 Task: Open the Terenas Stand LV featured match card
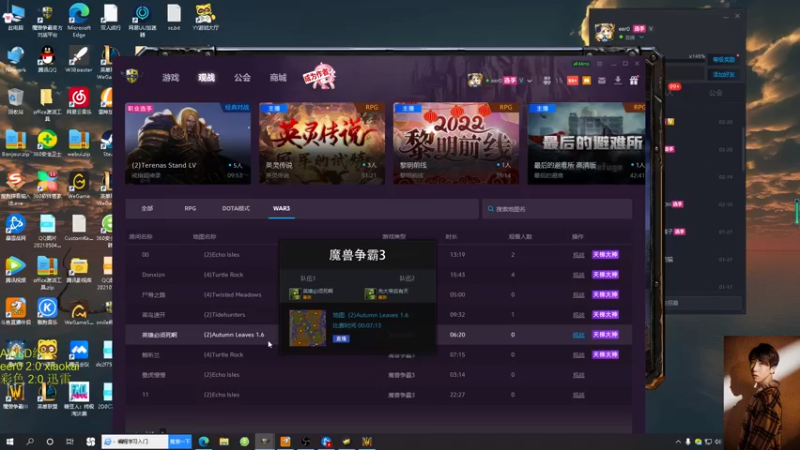188,143
